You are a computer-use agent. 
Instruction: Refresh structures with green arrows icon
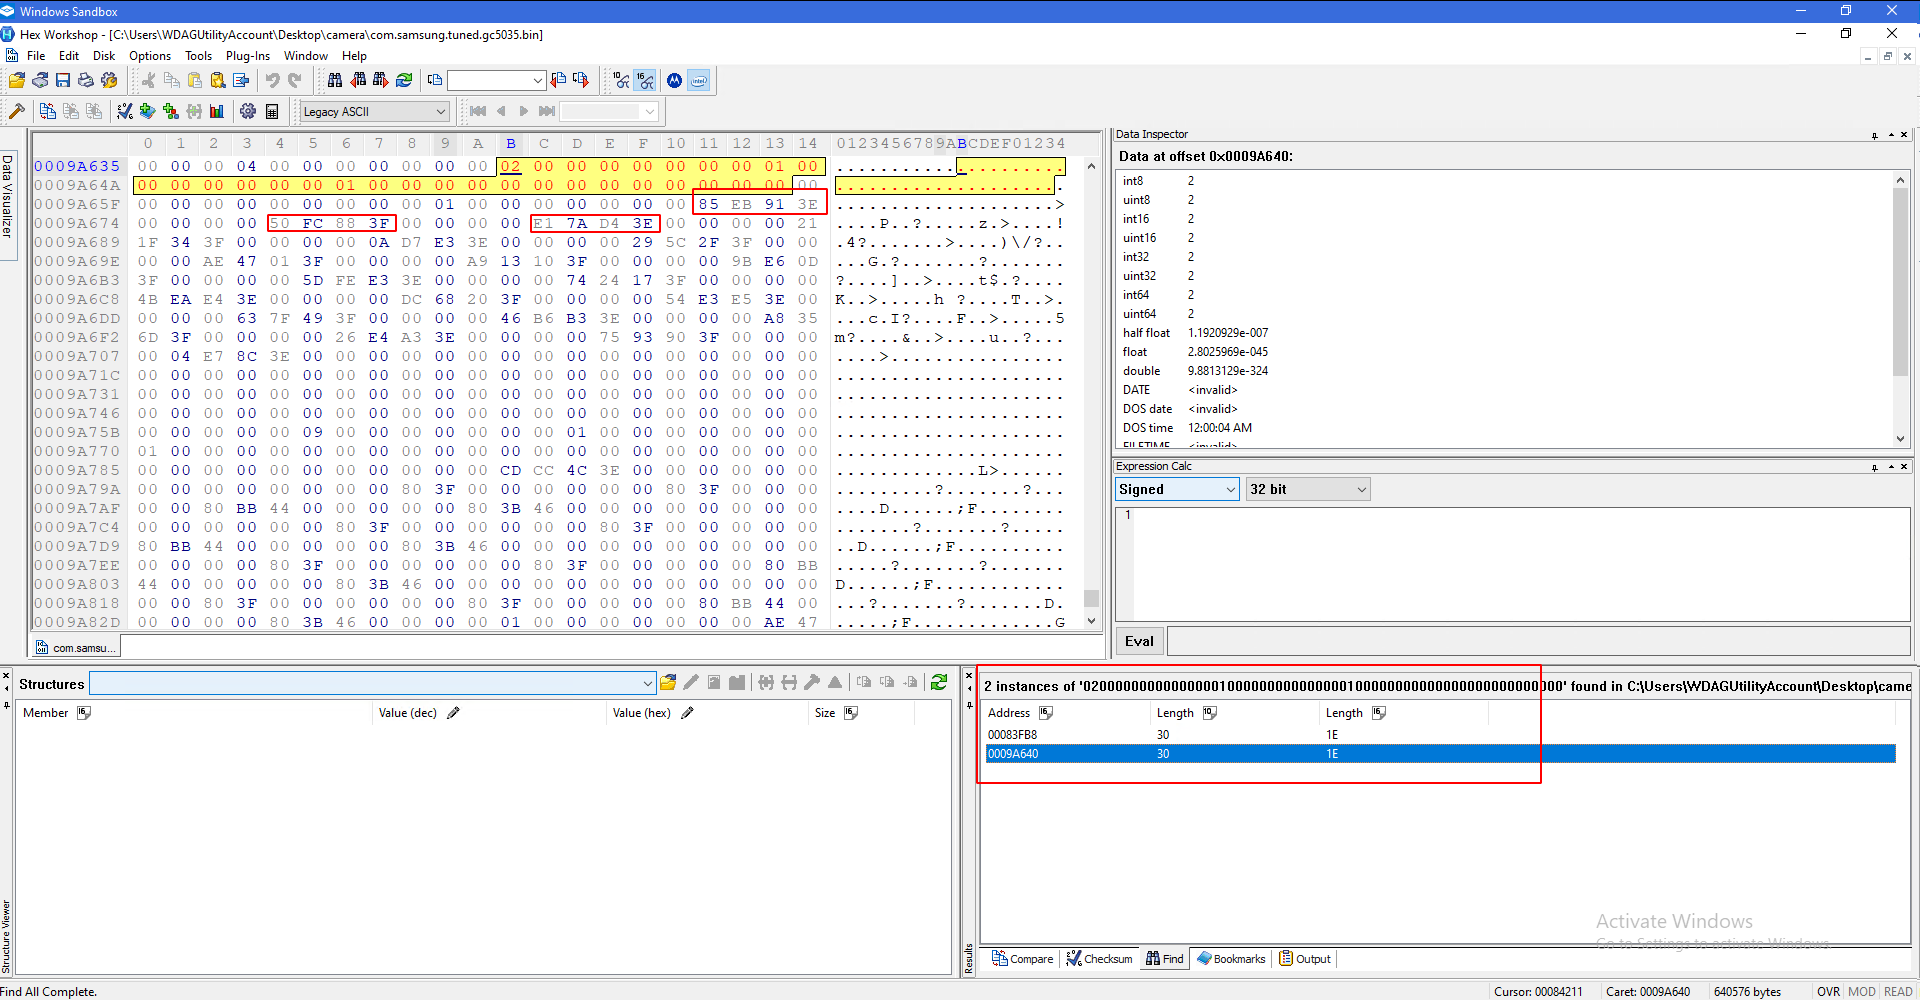939,683
